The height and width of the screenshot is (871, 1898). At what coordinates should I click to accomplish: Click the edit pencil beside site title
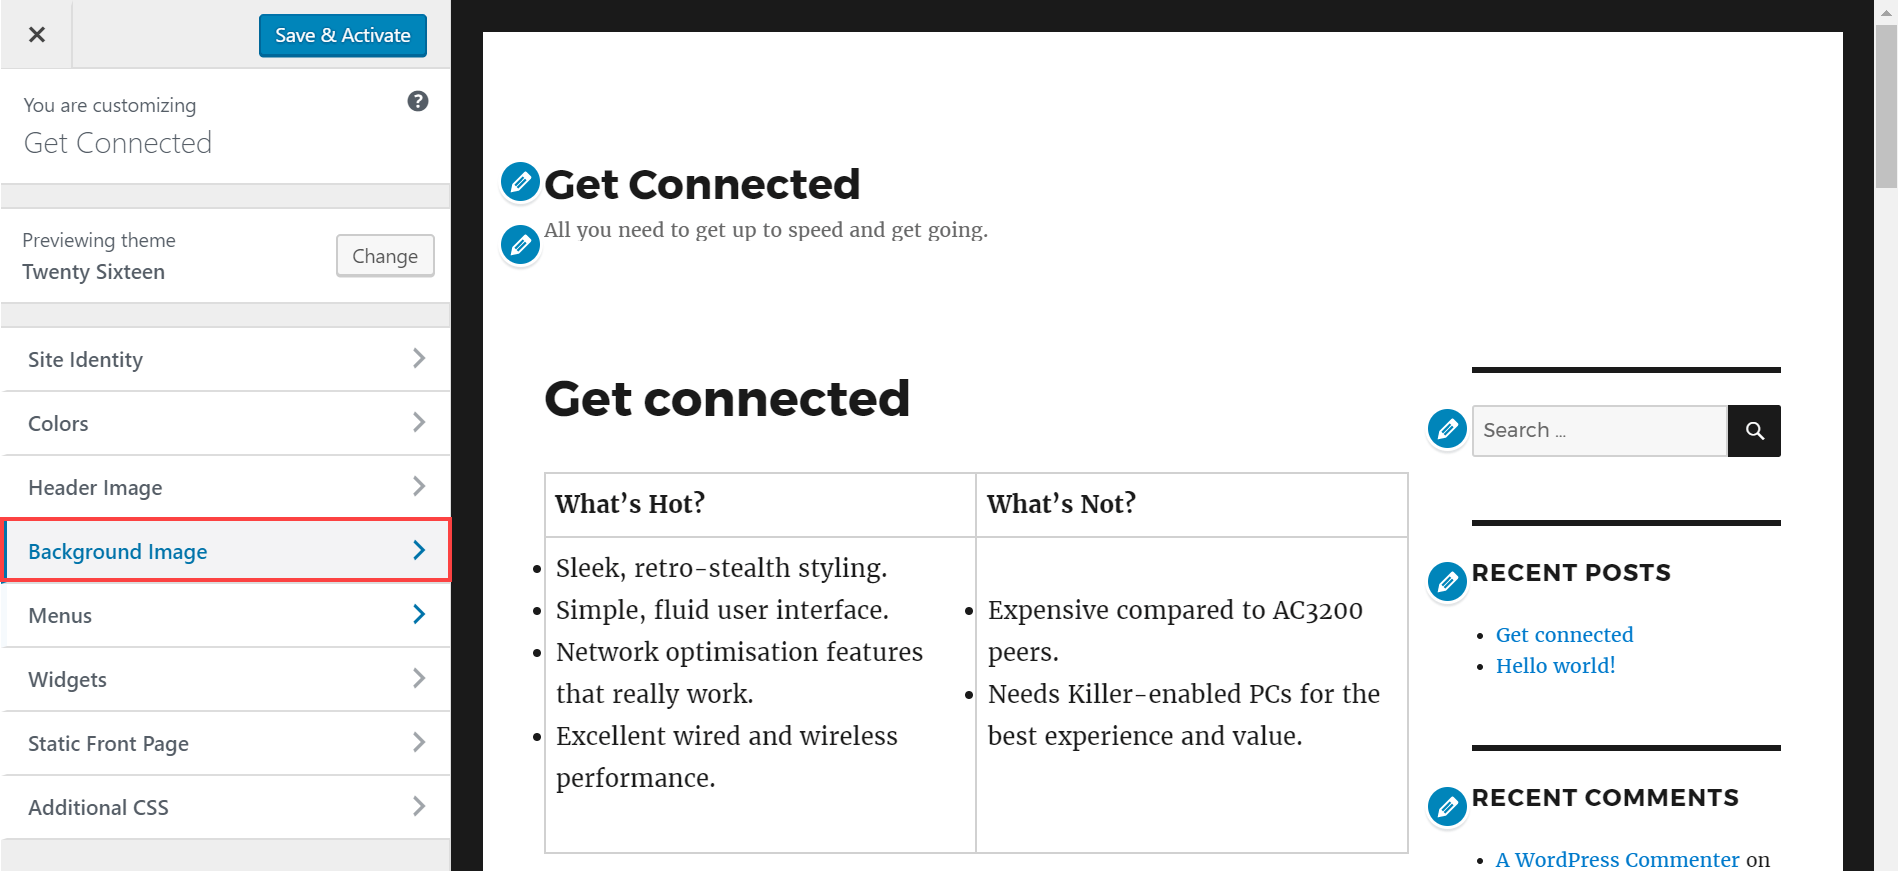(x=520, y=182)
